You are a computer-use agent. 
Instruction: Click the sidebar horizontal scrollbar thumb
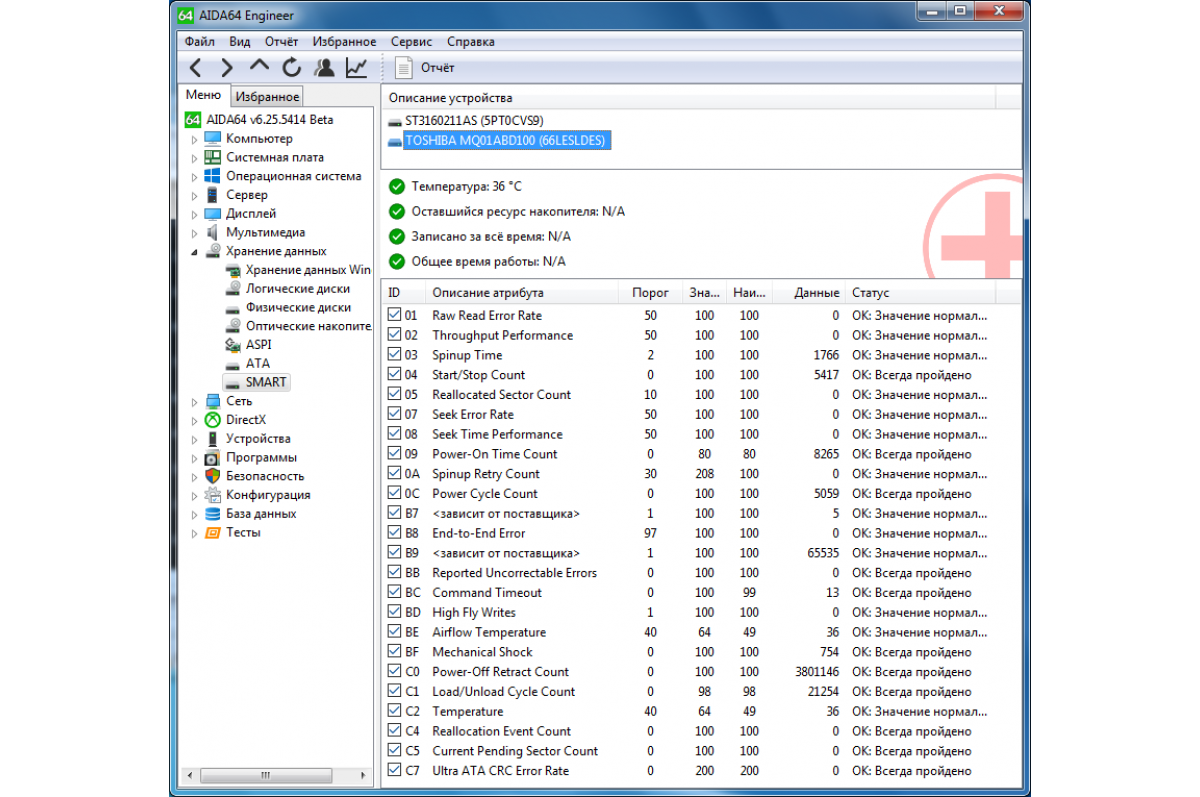[265, 776]
